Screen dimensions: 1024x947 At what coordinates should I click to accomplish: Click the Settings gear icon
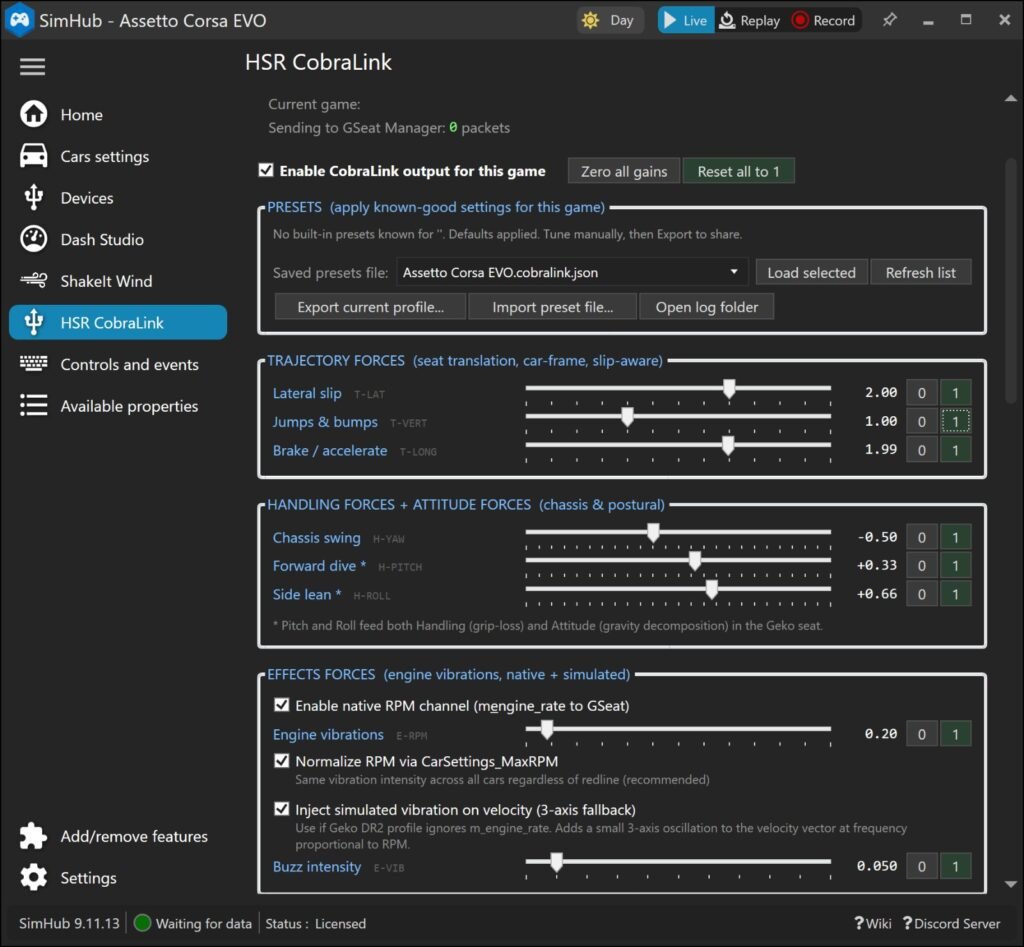tap(33, 877)
